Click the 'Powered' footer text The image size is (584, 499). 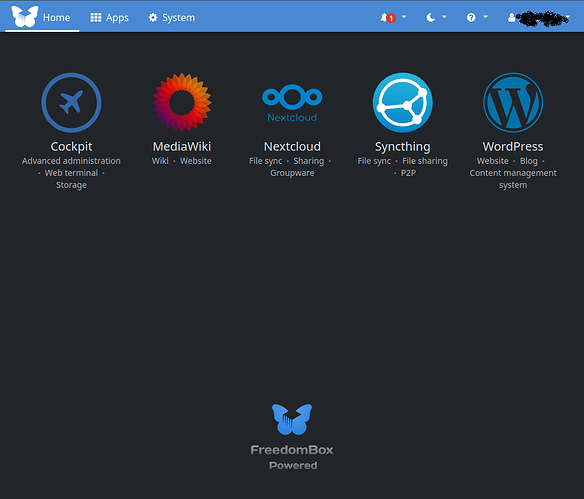pyautogui.click(x=293, y=465)
